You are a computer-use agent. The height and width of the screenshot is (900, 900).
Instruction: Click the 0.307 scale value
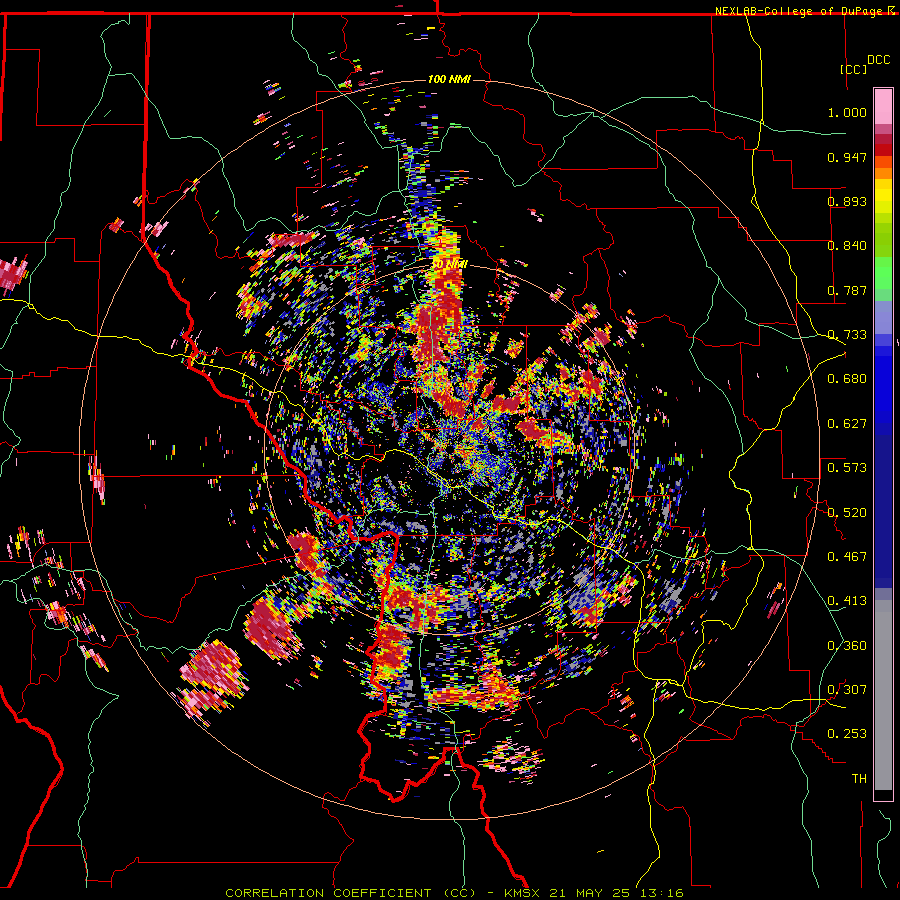847,690
